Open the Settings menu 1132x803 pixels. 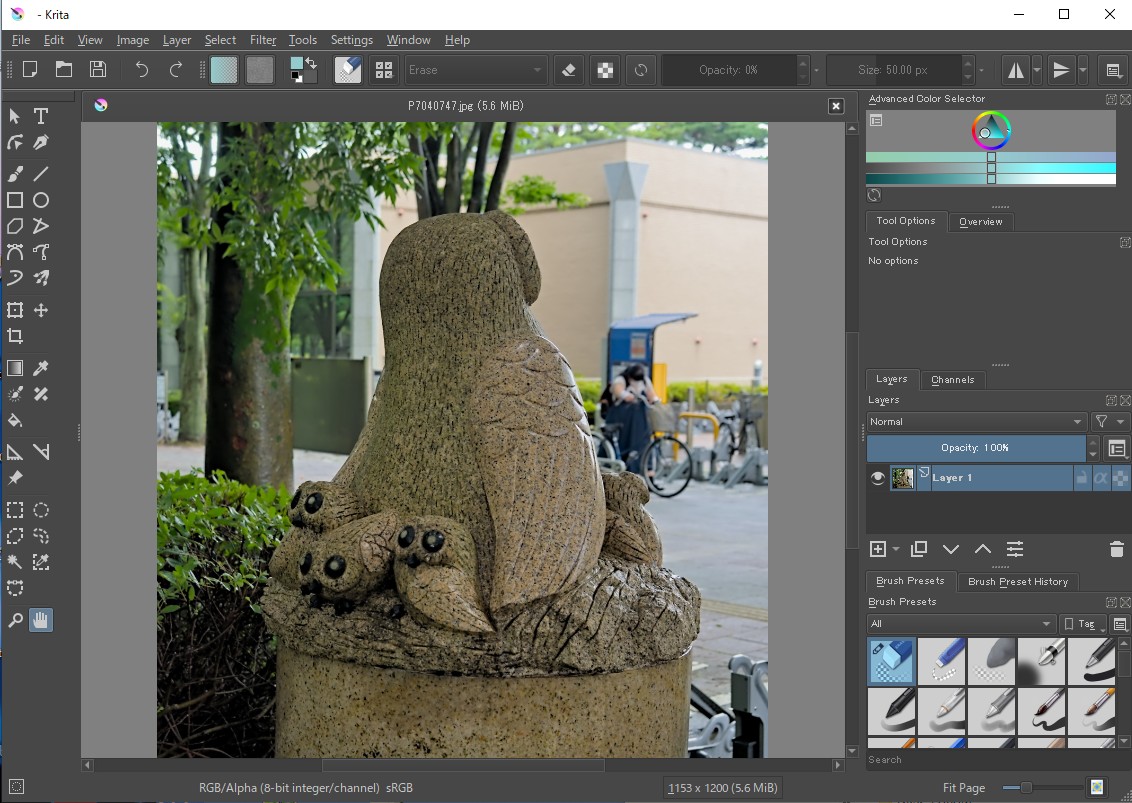point(352,40)
